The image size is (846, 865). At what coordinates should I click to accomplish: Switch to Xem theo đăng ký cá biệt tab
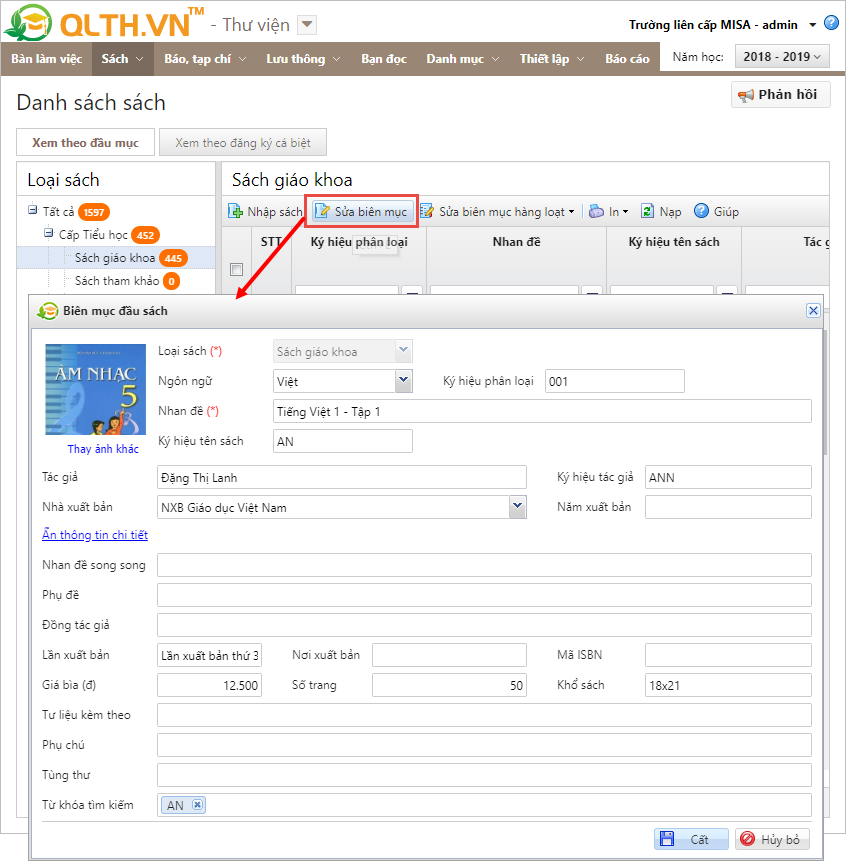pyautogui.click(x=243, y=143)
